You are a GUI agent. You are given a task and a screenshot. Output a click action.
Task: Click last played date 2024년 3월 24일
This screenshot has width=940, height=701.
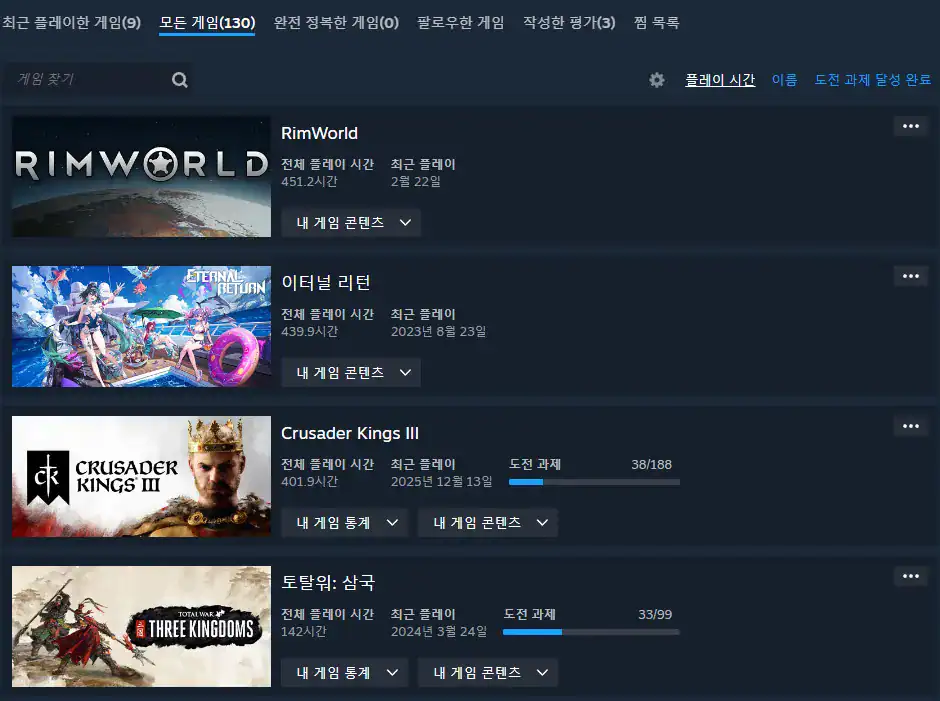click(439, 631)
